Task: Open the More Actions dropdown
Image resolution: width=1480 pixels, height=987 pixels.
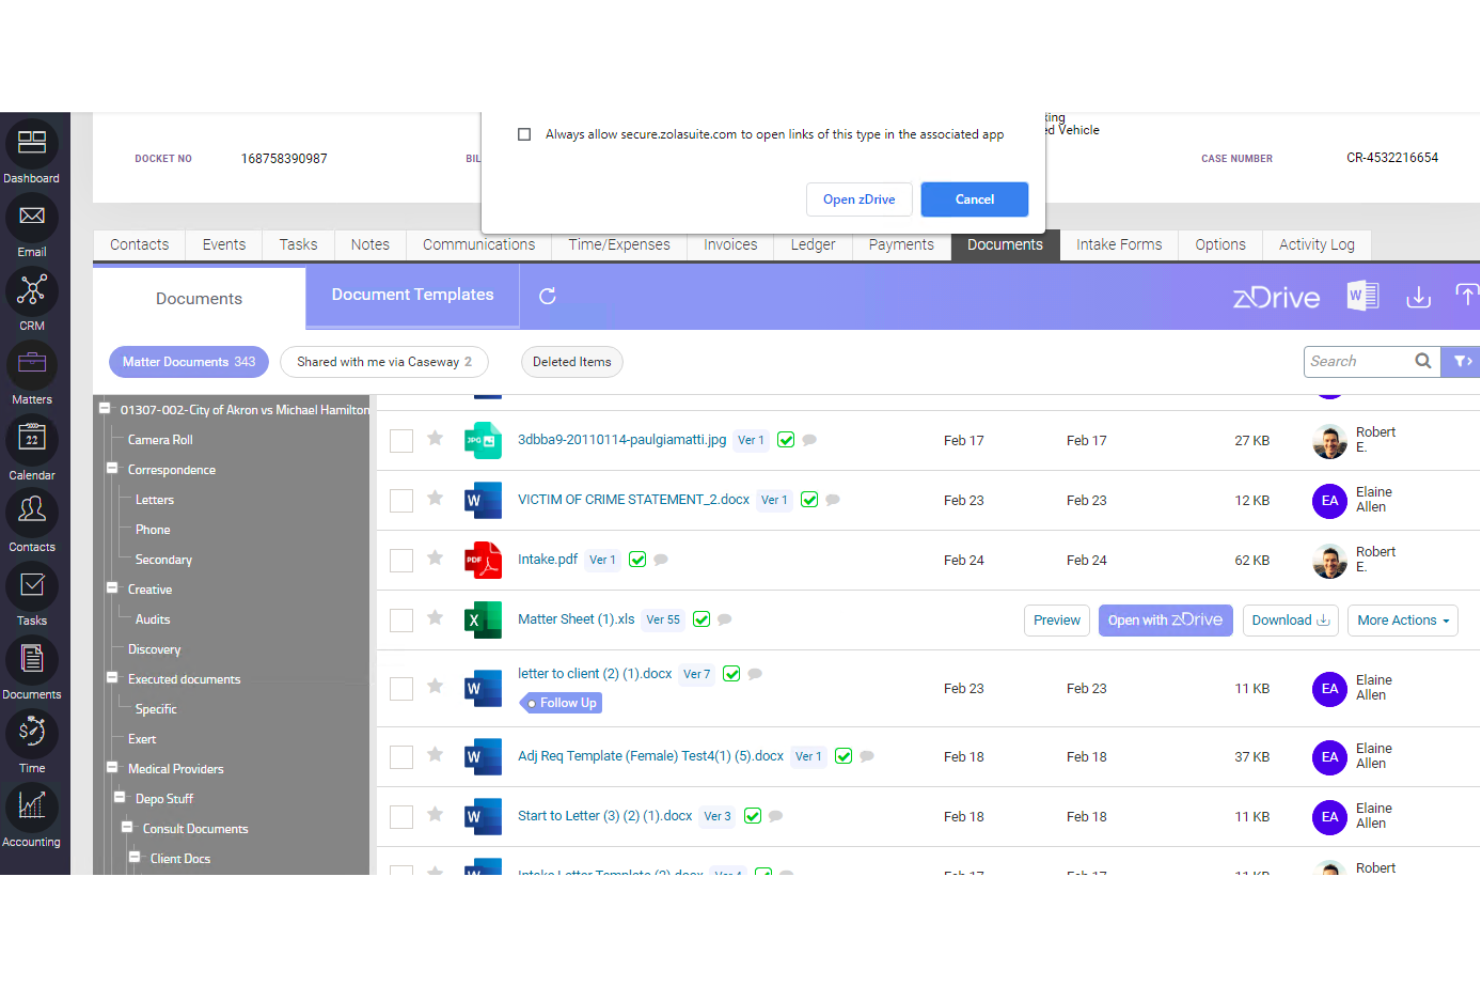Action: 1402,620
